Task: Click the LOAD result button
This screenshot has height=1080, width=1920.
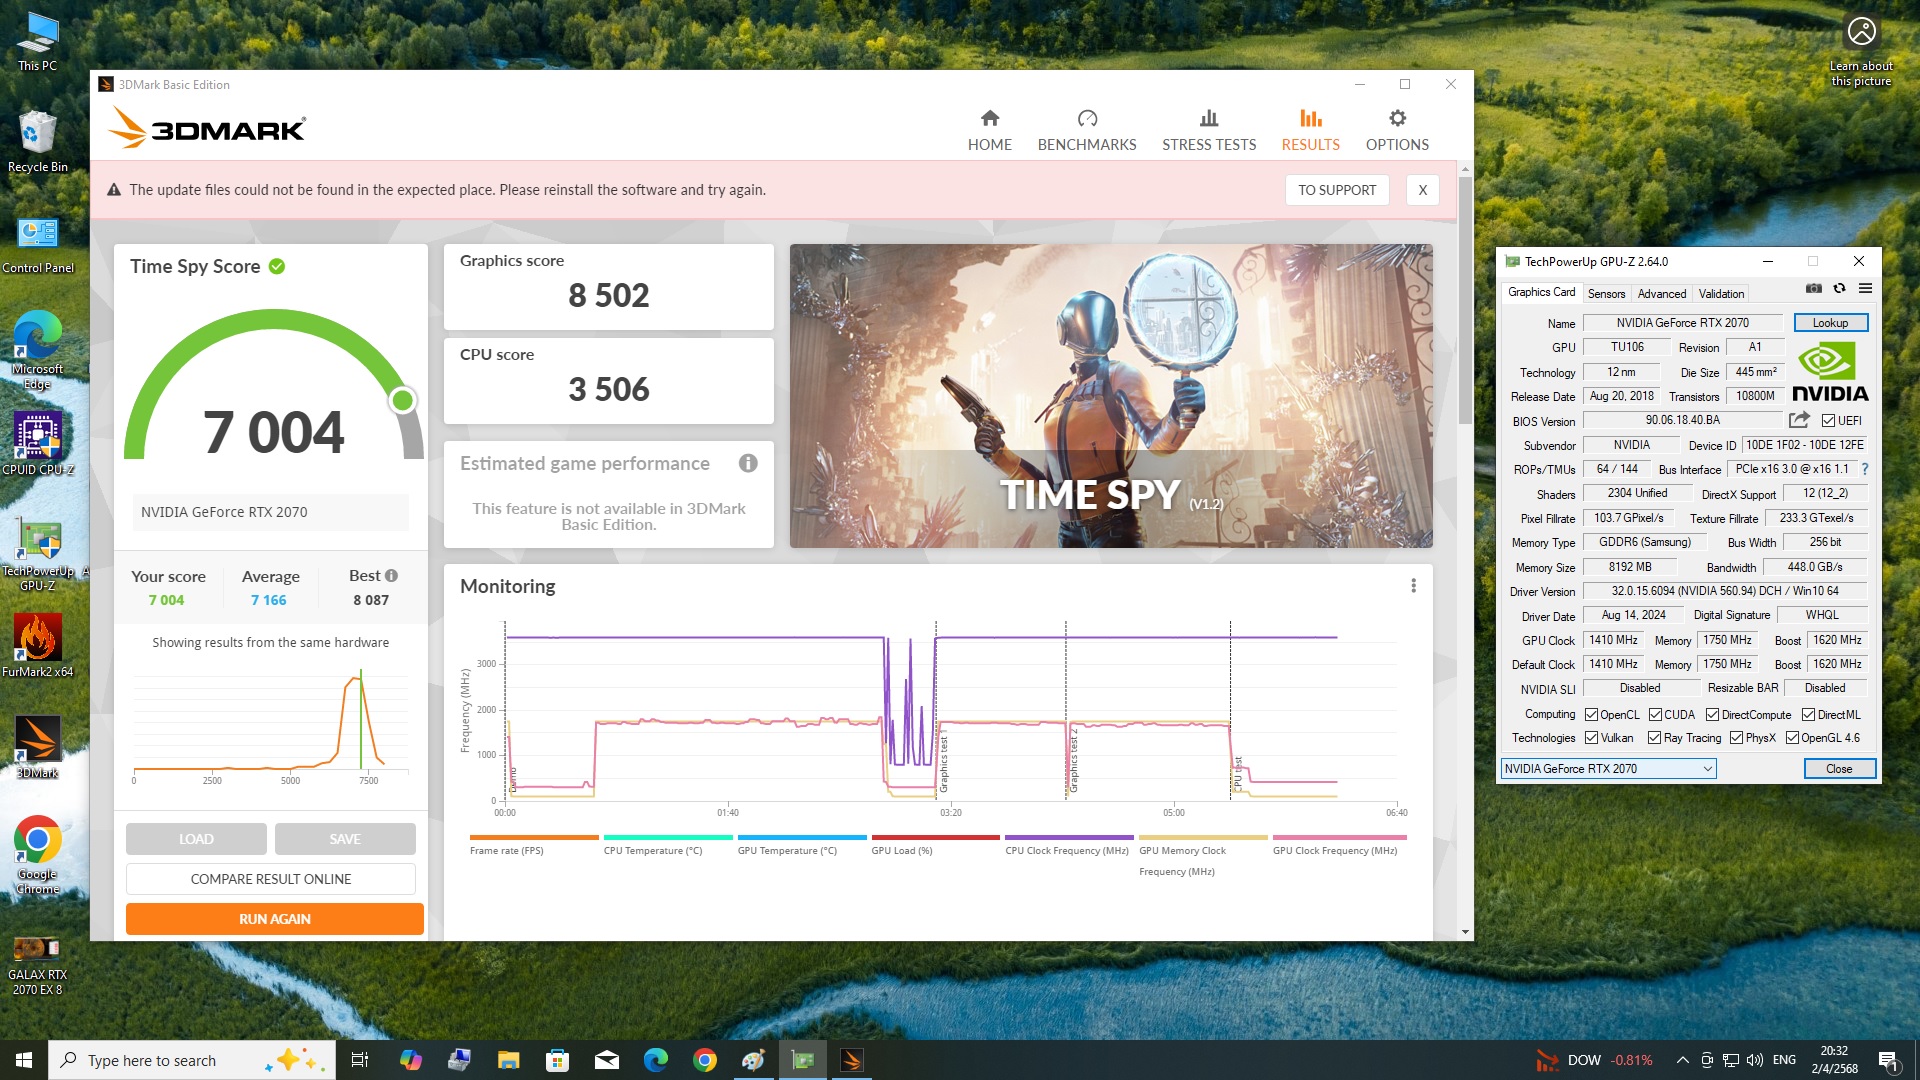Action: (x=196, y=839)
